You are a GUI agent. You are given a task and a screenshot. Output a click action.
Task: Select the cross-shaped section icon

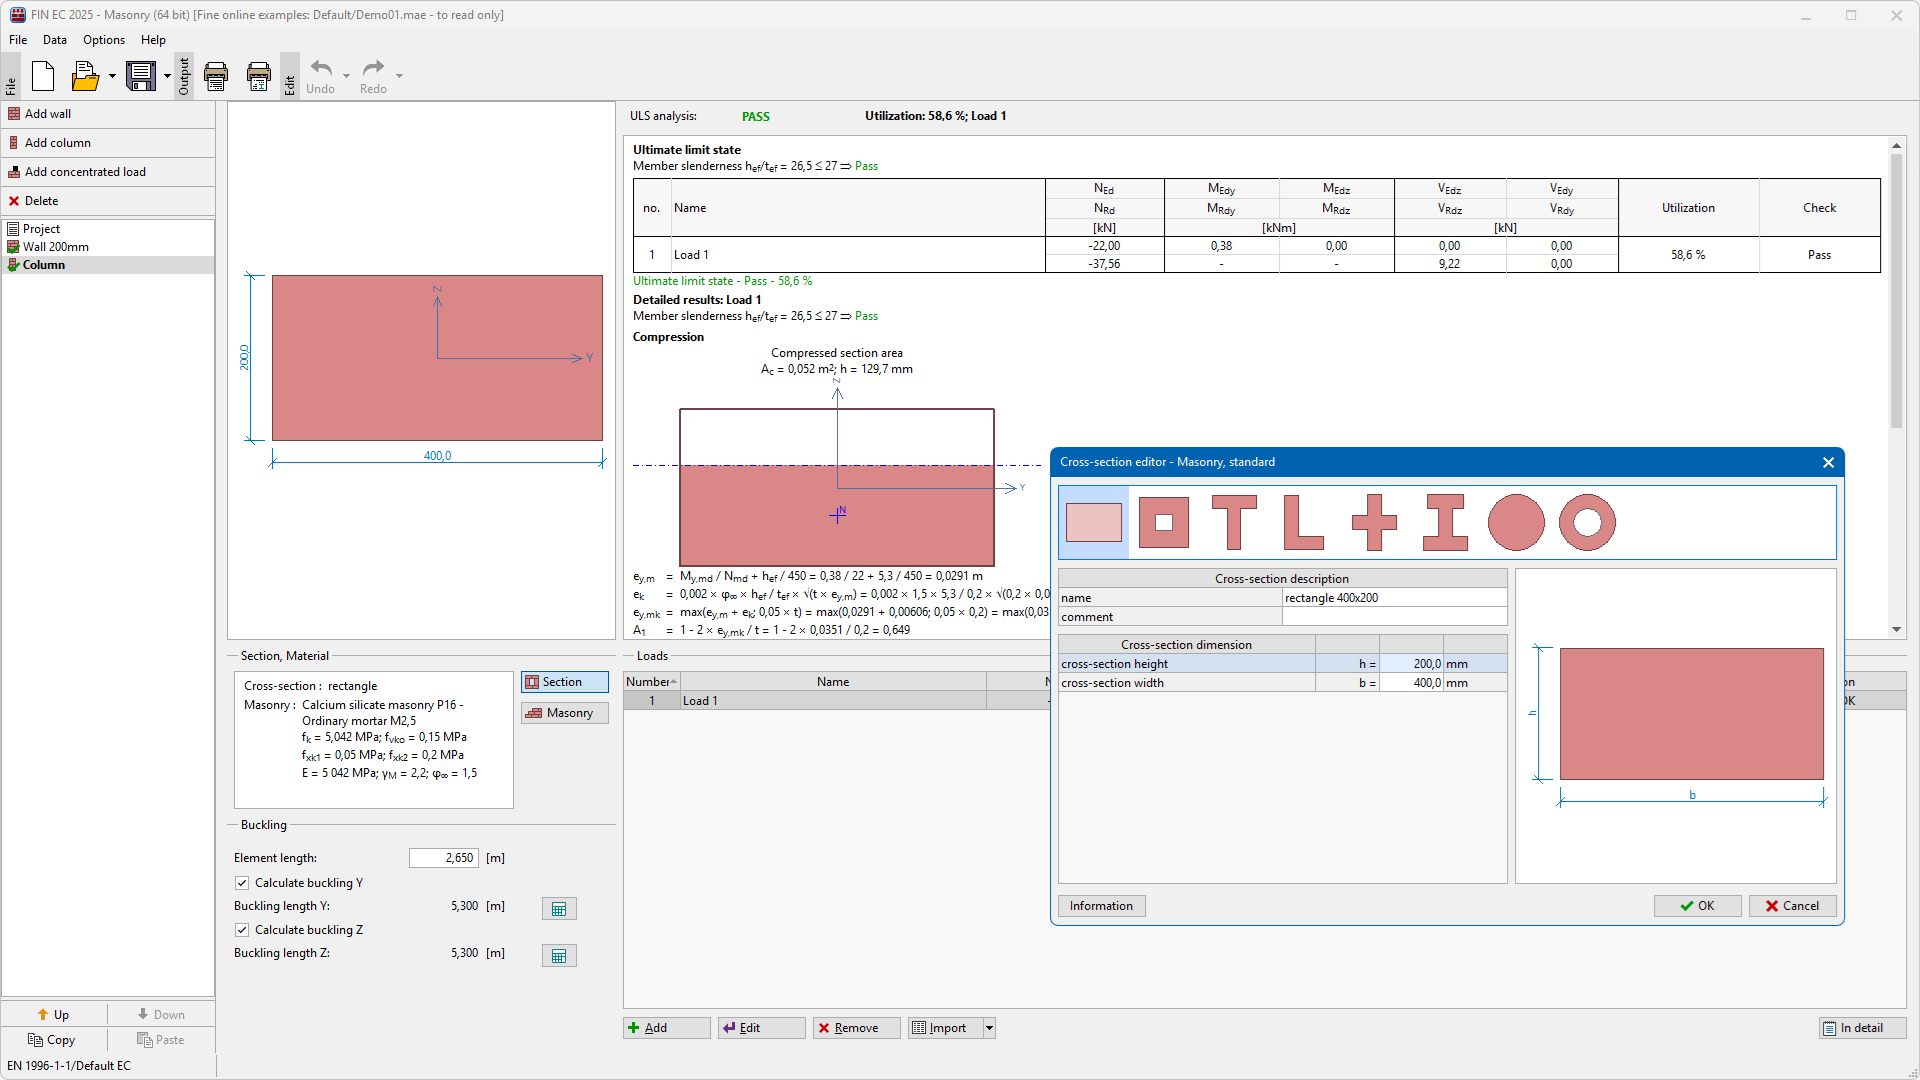click(x=1374, y=522)
